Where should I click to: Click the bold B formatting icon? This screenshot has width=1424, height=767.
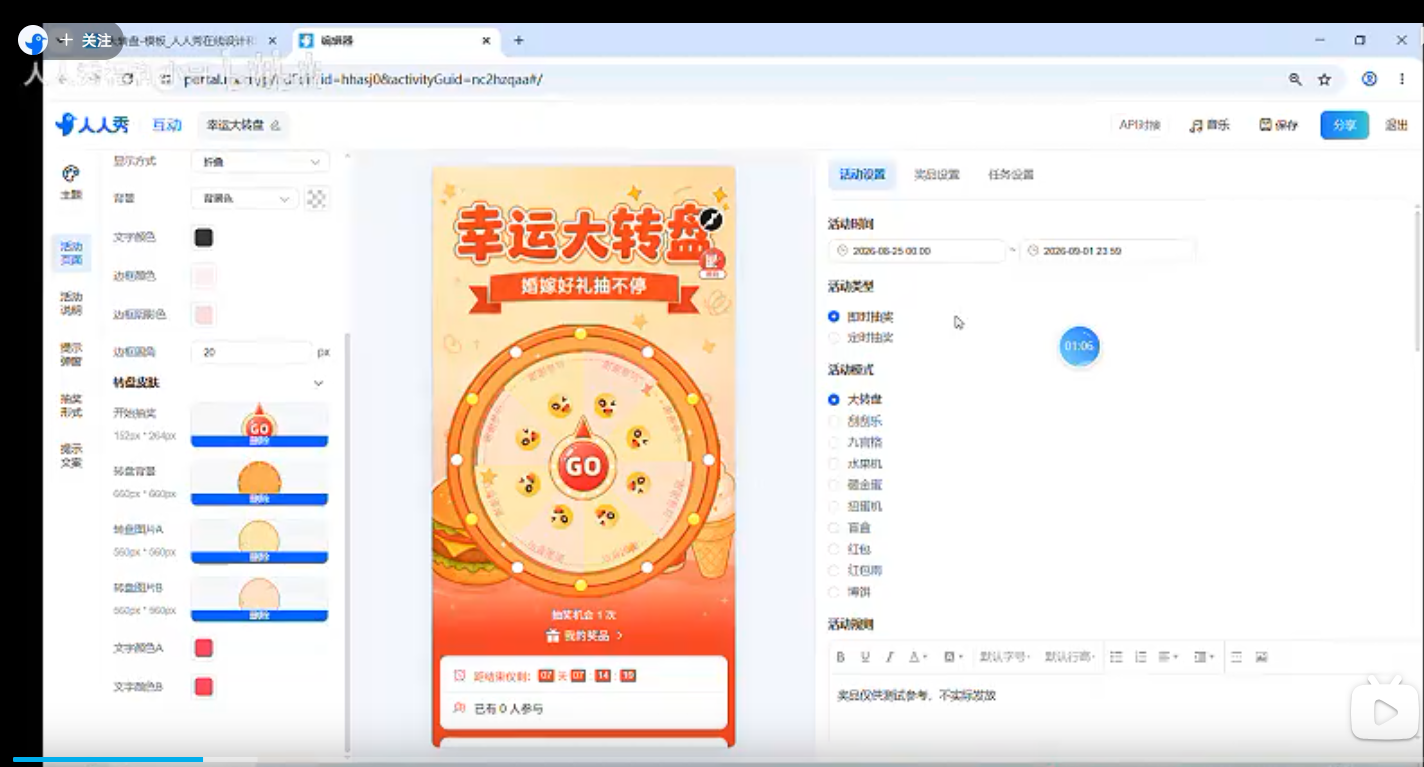click(x=840, y=657)
